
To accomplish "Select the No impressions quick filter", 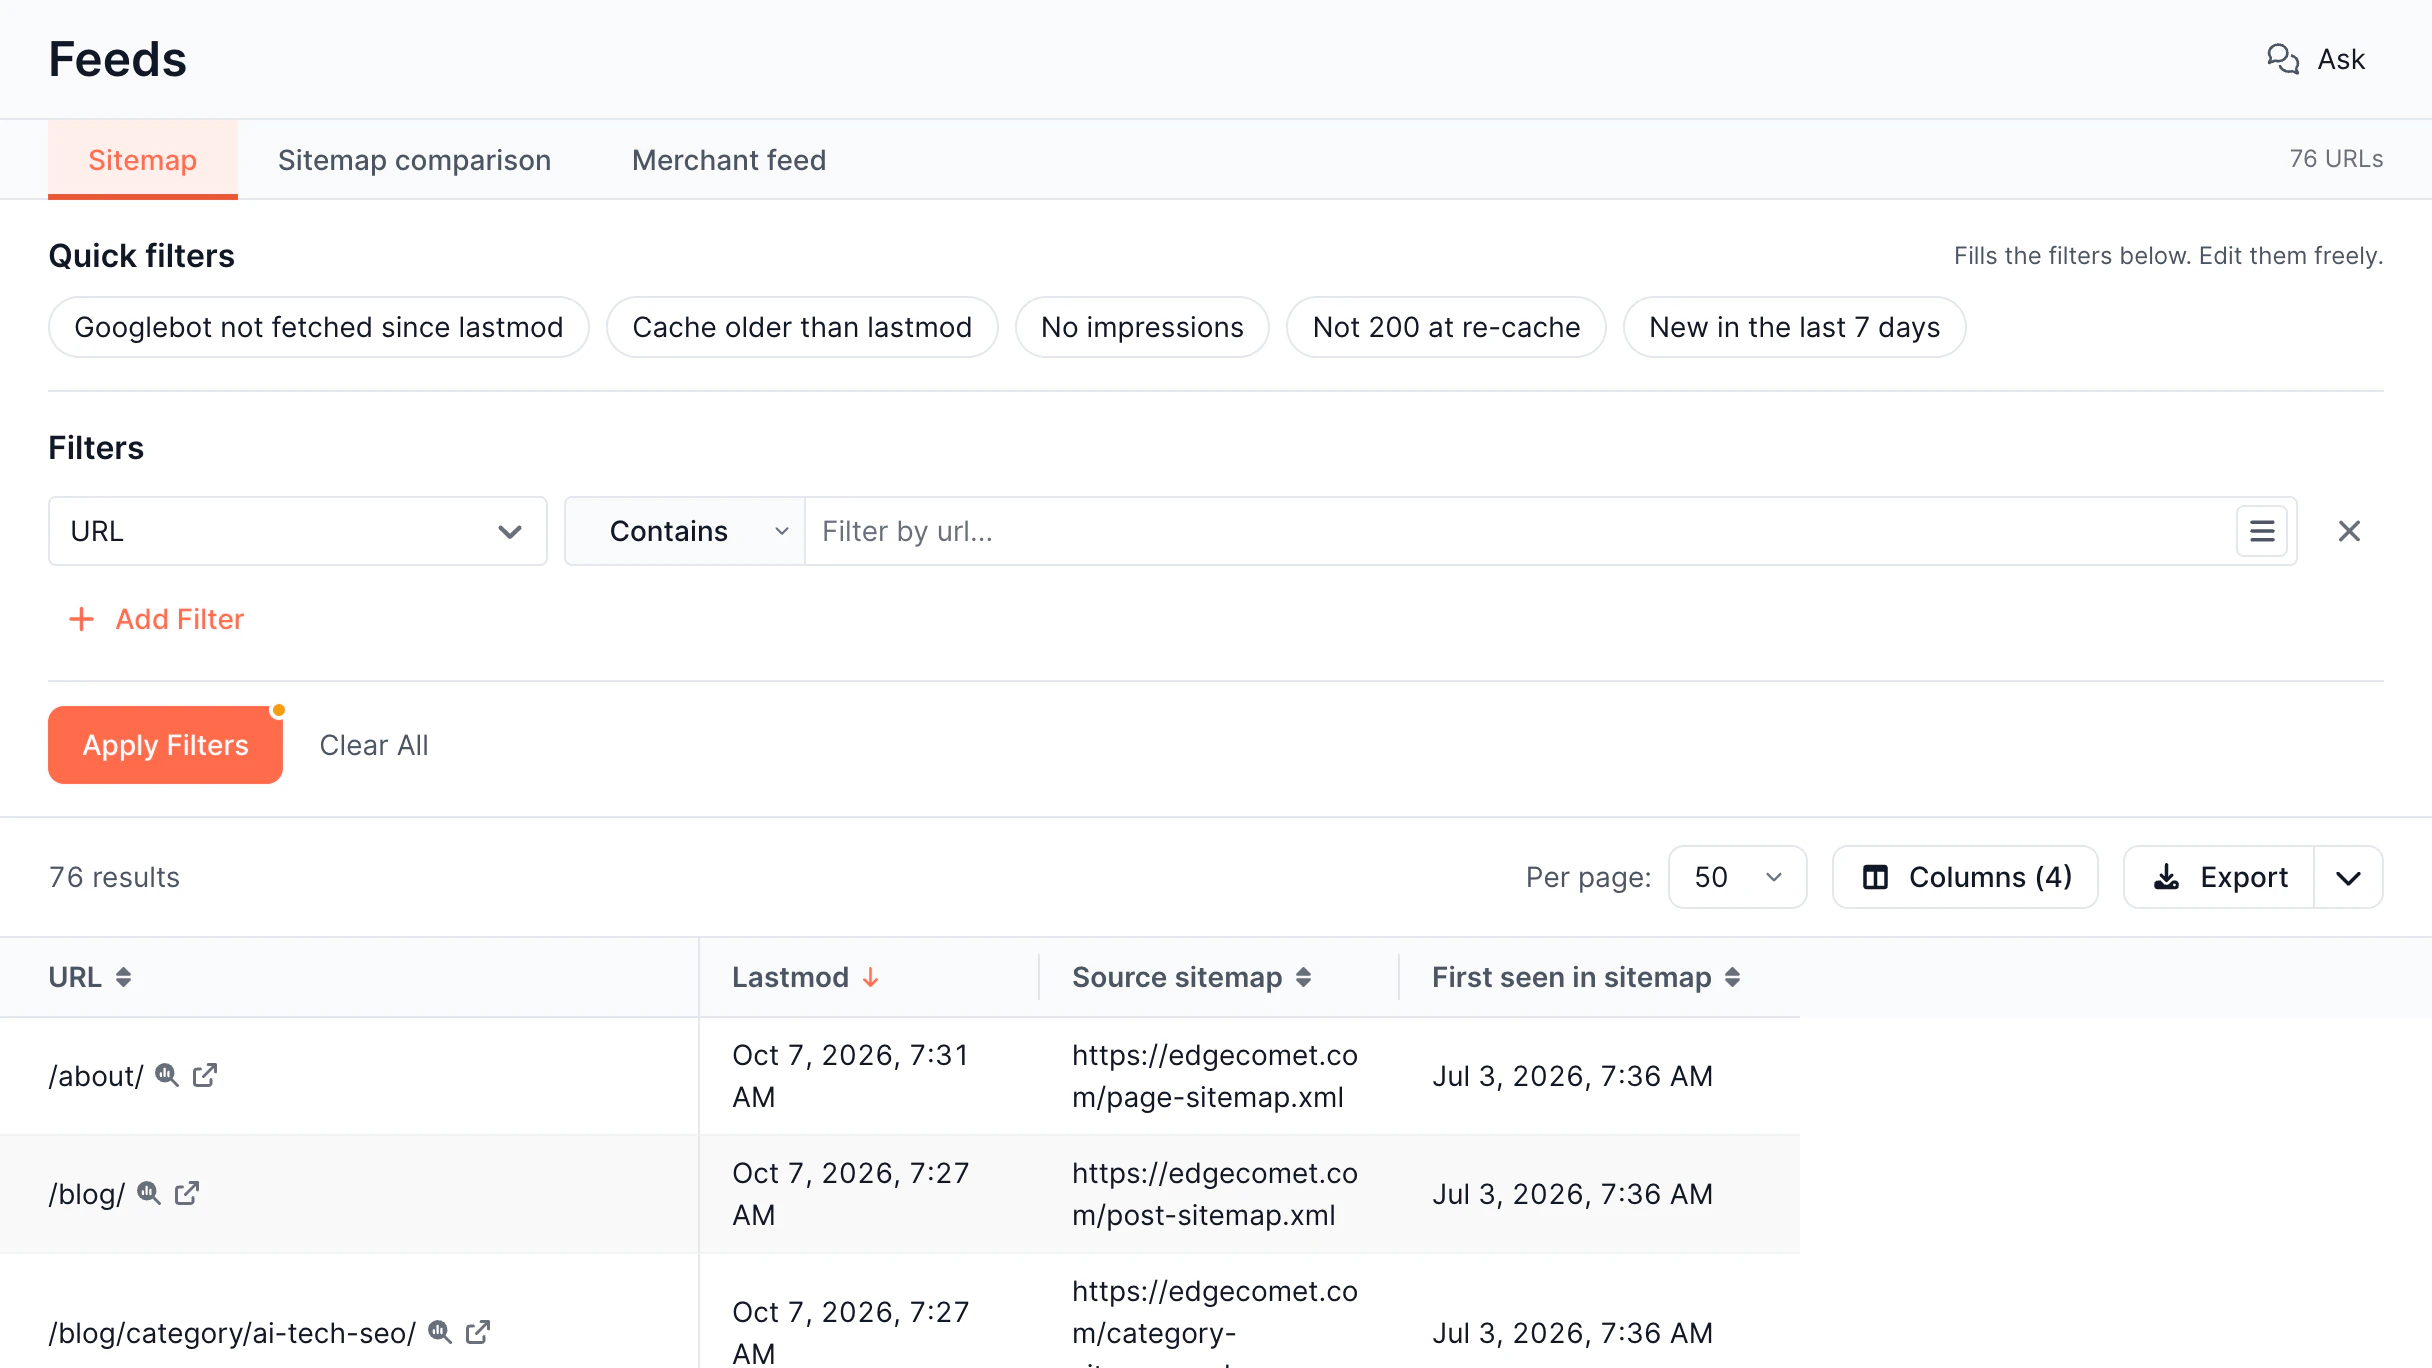I will tap(1142, 327).
